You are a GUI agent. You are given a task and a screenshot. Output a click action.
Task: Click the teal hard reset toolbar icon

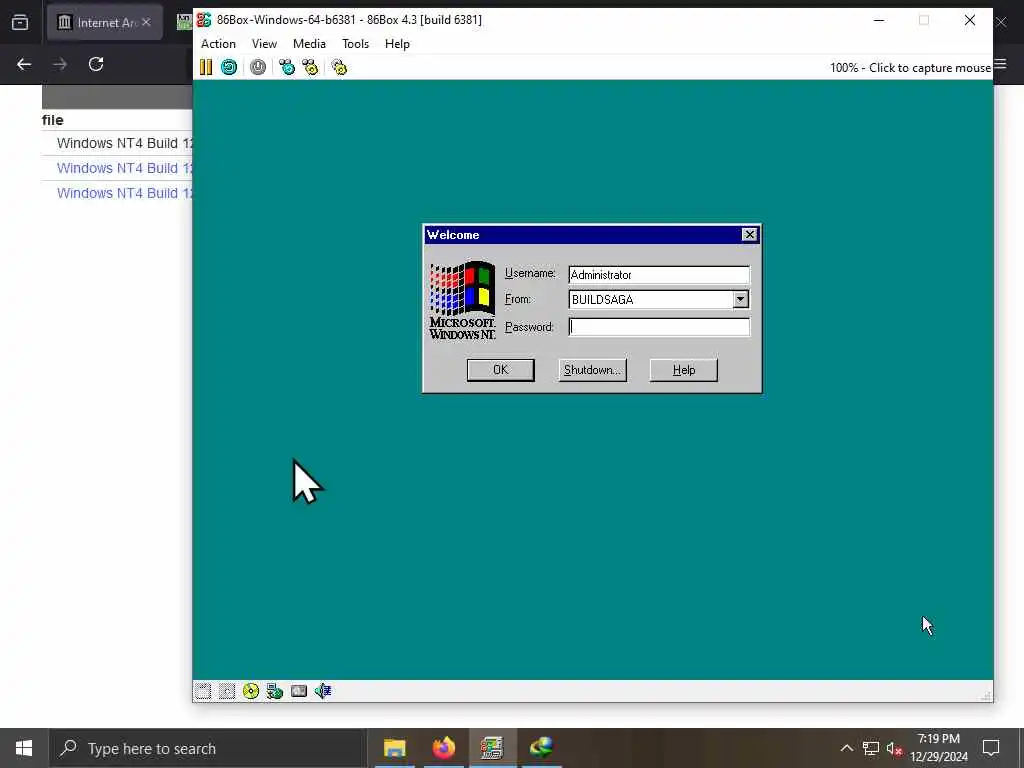(x=229, y=67)
